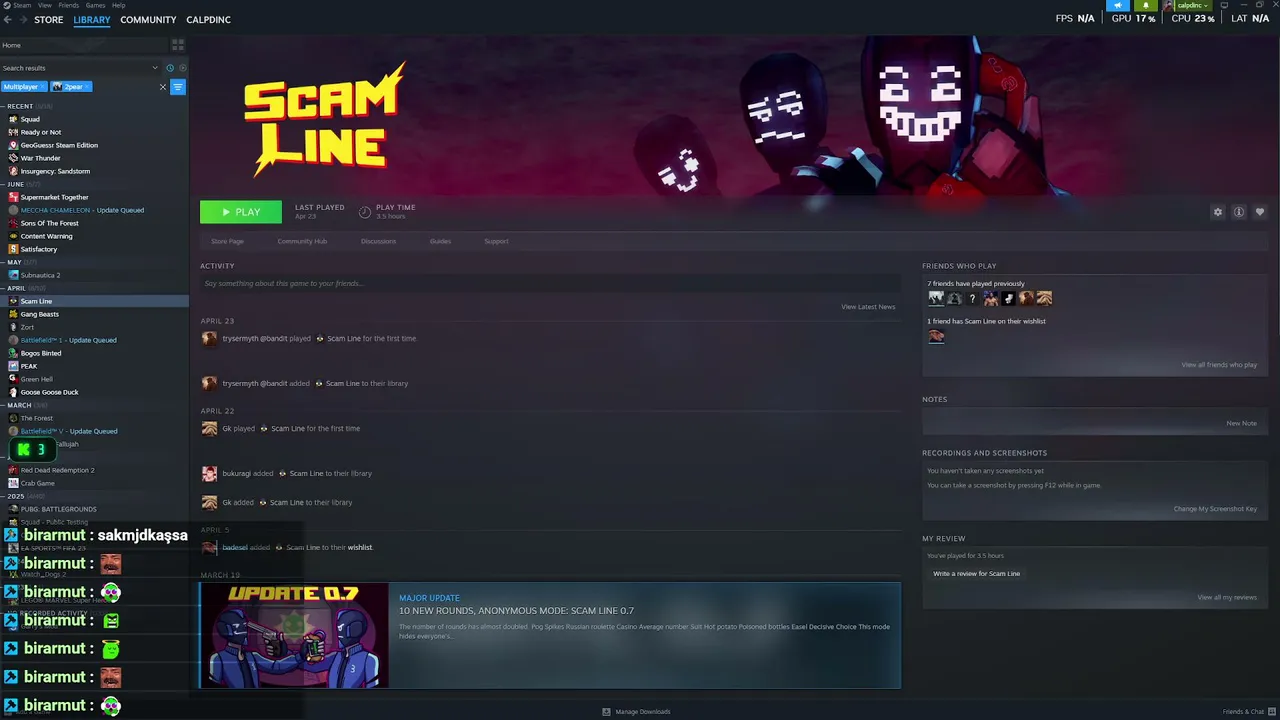Add Scam Line to favorites heart

pos(1259,212)
